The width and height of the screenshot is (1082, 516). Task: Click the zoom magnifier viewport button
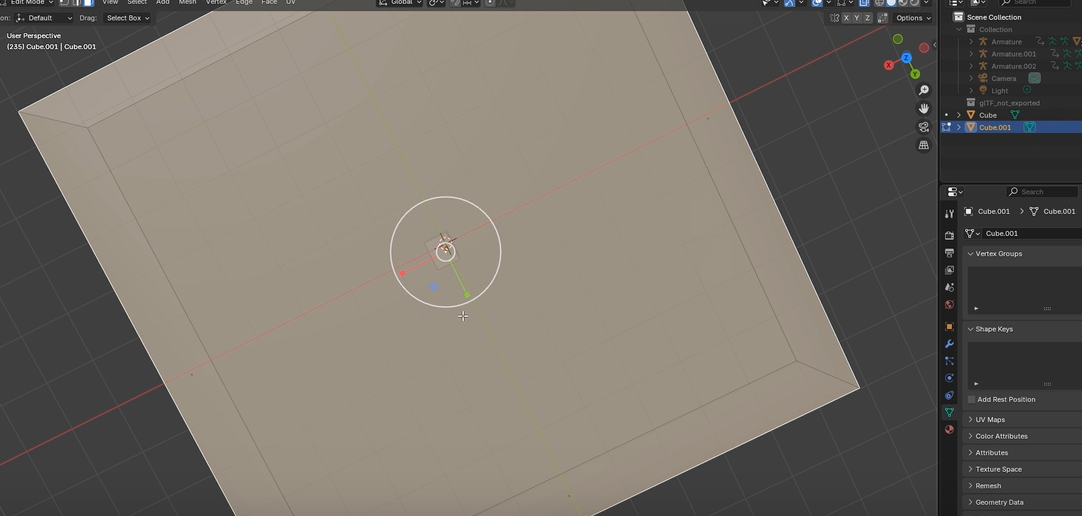point(923,90)
